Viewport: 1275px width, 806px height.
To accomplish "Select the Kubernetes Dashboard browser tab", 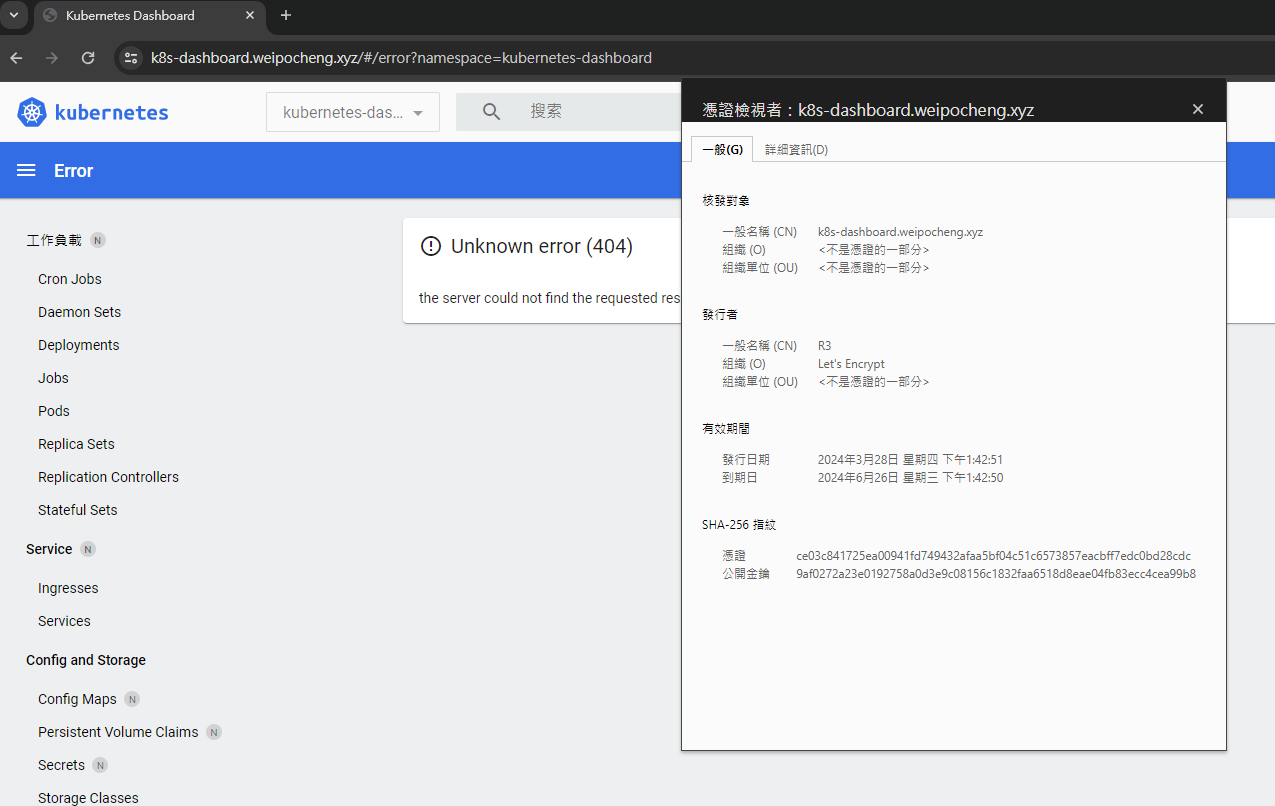I will tap(150, 15).
